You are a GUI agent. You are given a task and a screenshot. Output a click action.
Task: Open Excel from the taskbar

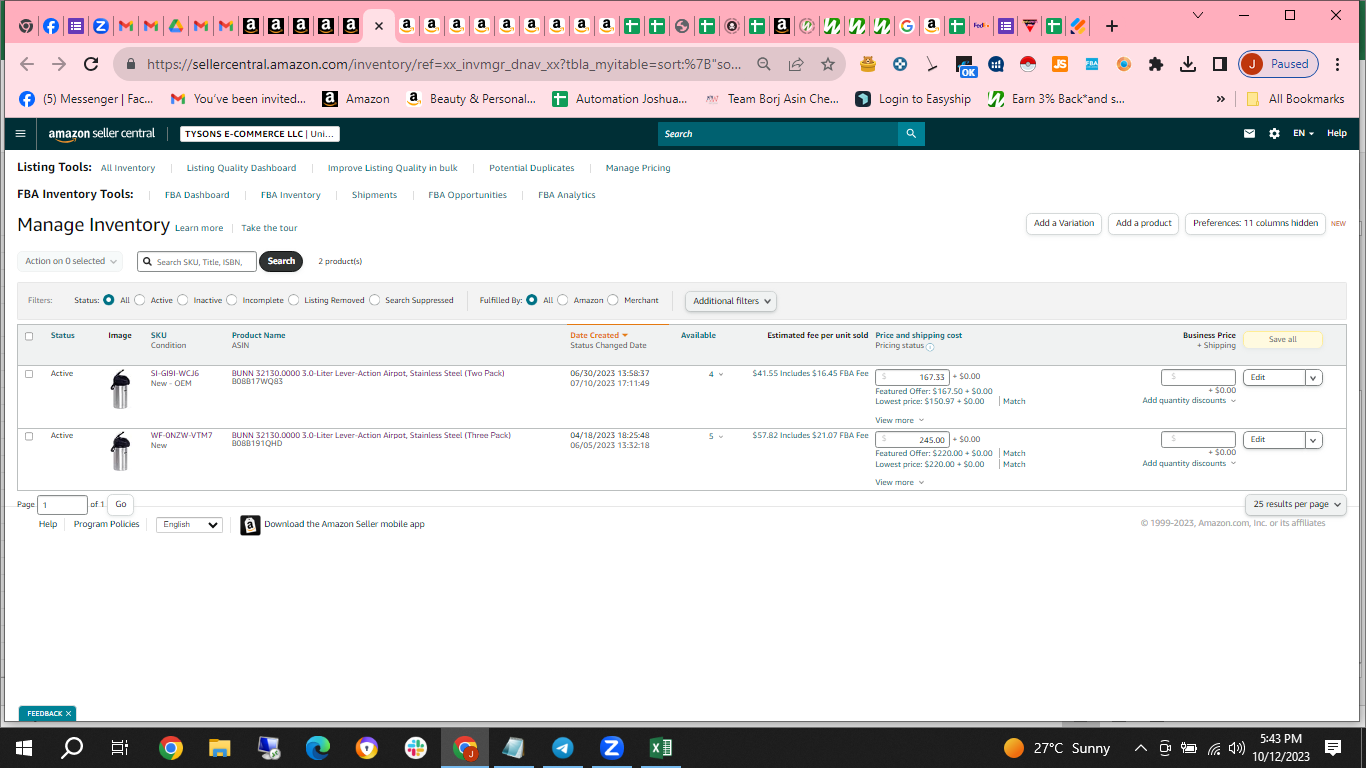(660, 747)
